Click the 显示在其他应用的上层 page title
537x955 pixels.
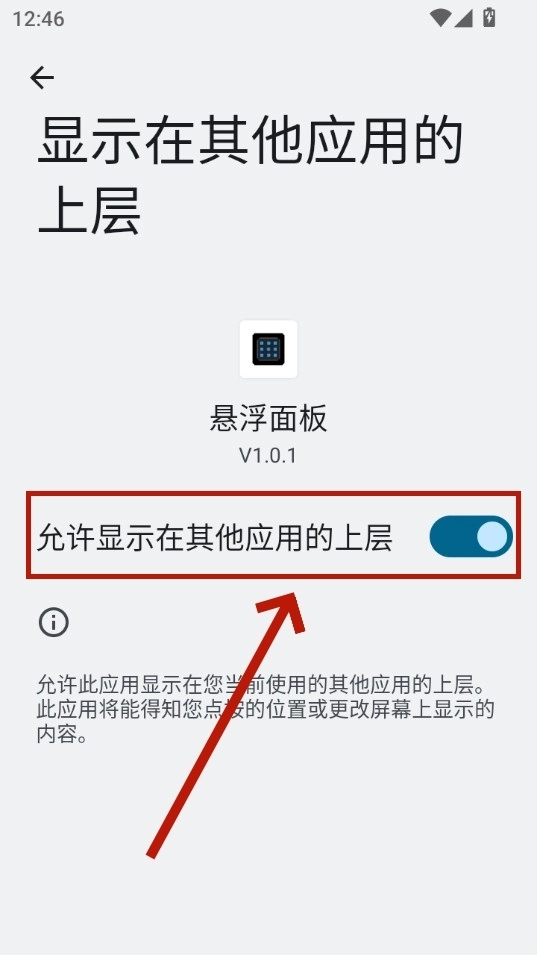coord(250,177)
